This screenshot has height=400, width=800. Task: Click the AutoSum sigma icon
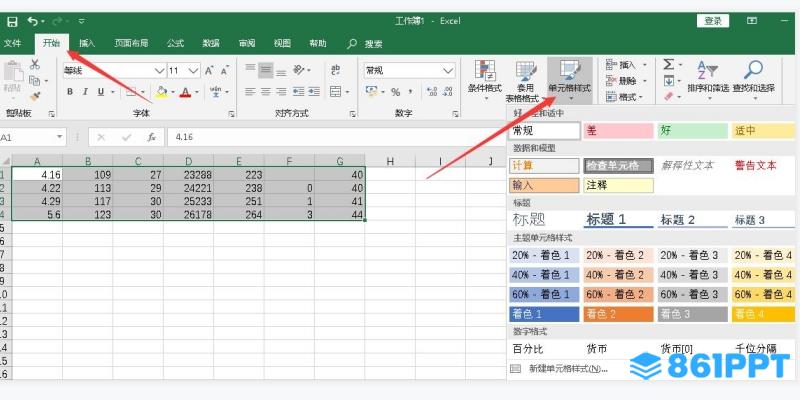point(668,65)
